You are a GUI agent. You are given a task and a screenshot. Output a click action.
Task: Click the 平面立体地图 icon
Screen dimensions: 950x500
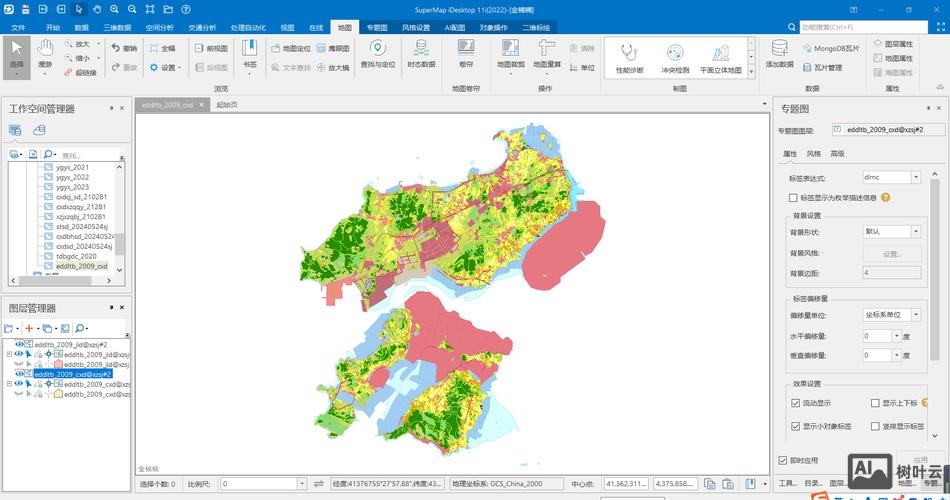tap(720, 56)
